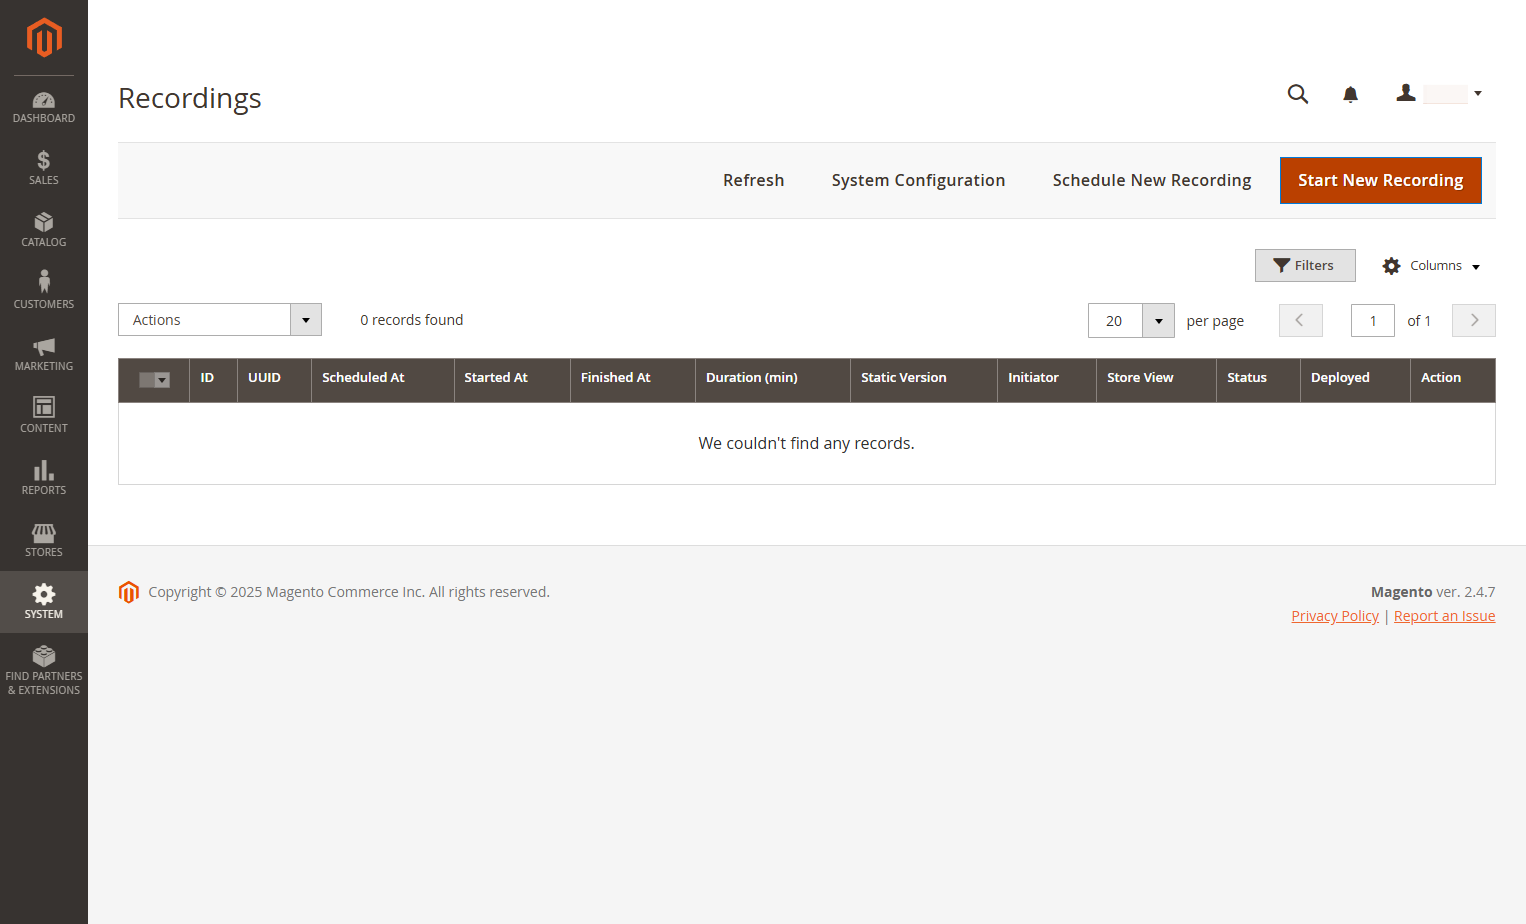Screen dimensions: 1526x924
Task: Open the Filters panel
Action: pos(1305,266)
